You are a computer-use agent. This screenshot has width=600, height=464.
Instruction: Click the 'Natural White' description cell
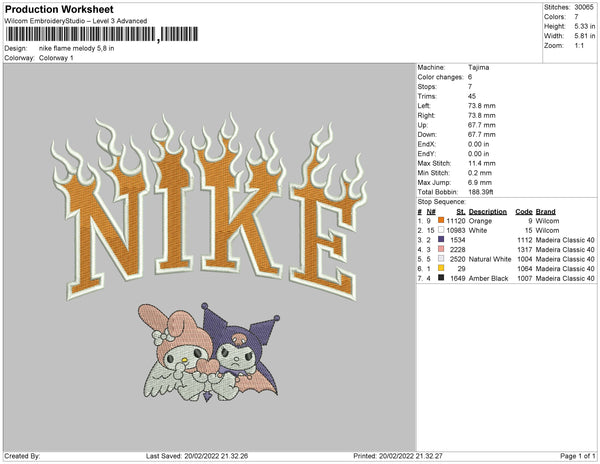click(490, 259)
